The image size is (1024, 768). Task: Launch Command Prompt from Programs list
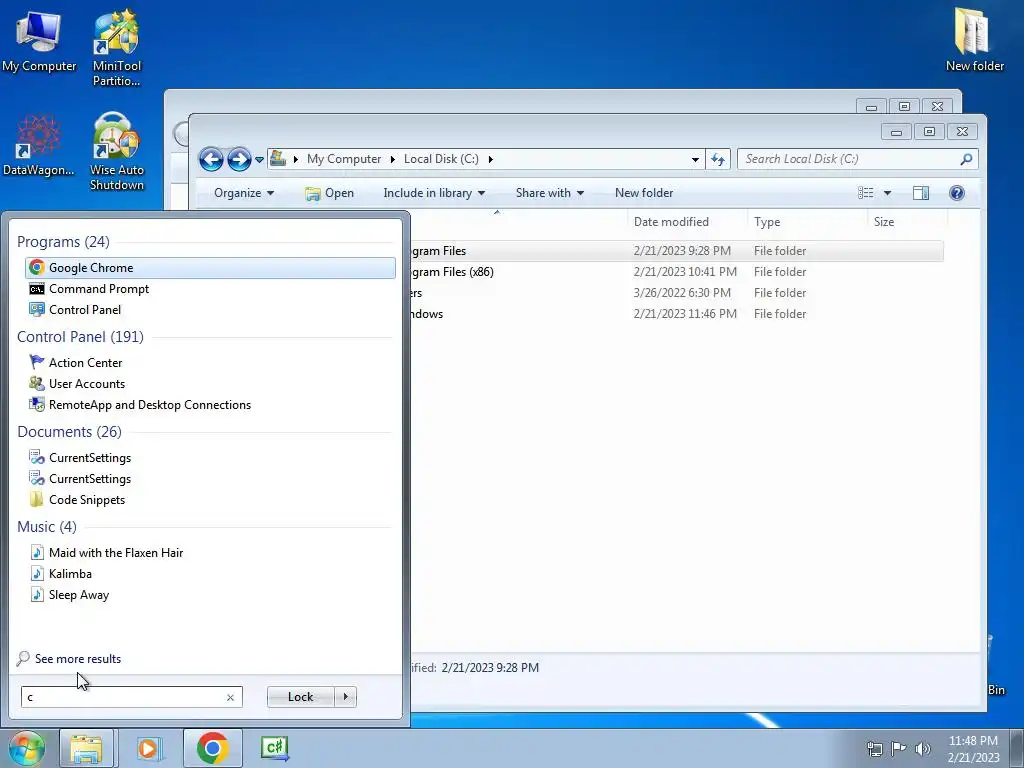pyautogui.click(x=99, y=289)
